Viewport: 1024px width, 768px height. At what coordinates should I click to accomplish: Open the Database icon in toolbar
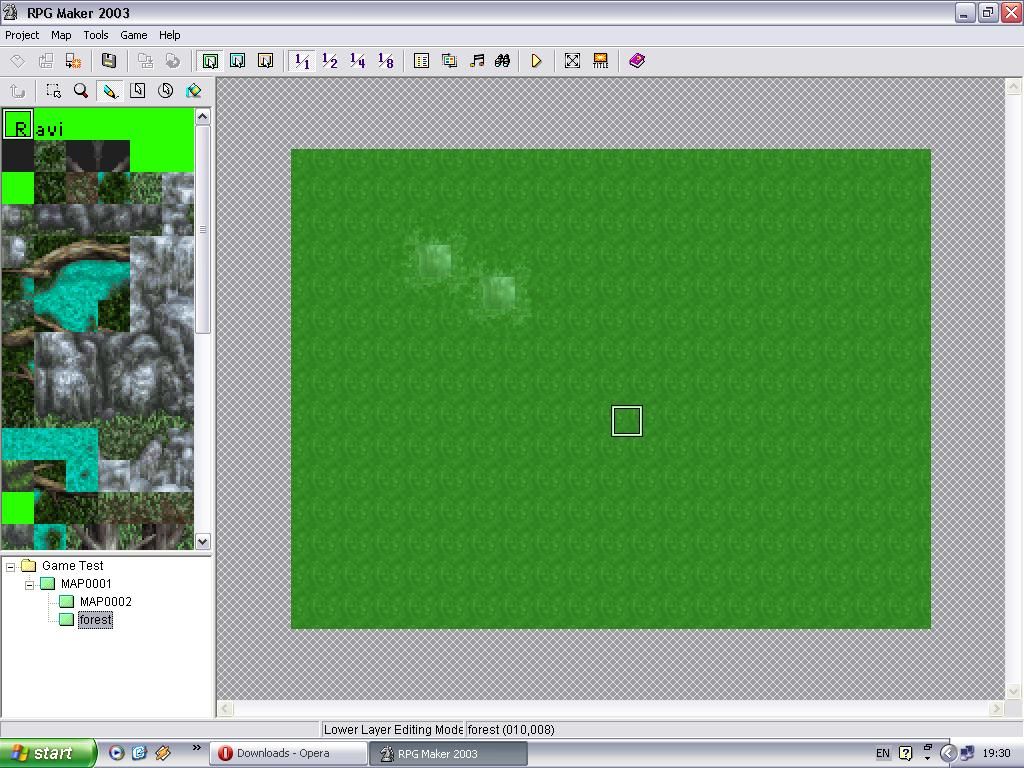tap(422, 61)
